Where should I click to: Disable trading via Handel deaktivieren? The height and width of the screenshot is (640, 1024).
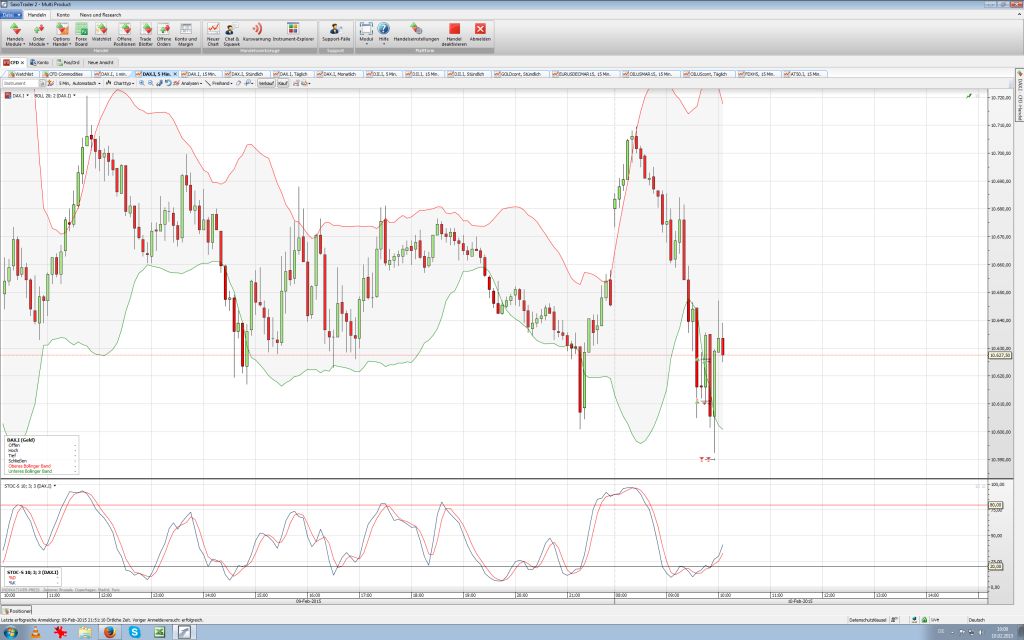click(452, 35)
